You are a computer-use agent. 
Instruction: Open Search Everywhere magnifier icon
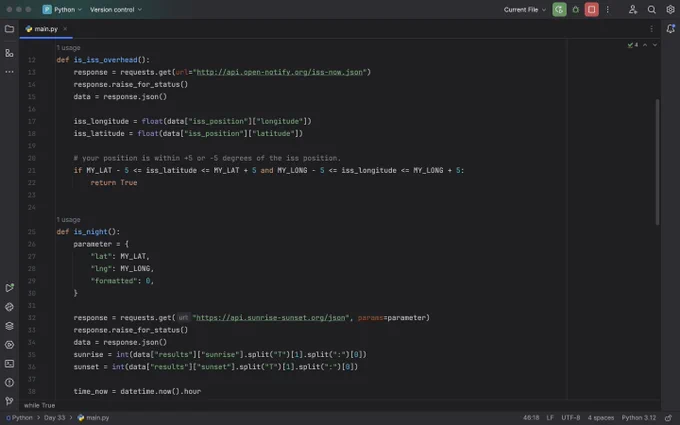tap(651, 10)
